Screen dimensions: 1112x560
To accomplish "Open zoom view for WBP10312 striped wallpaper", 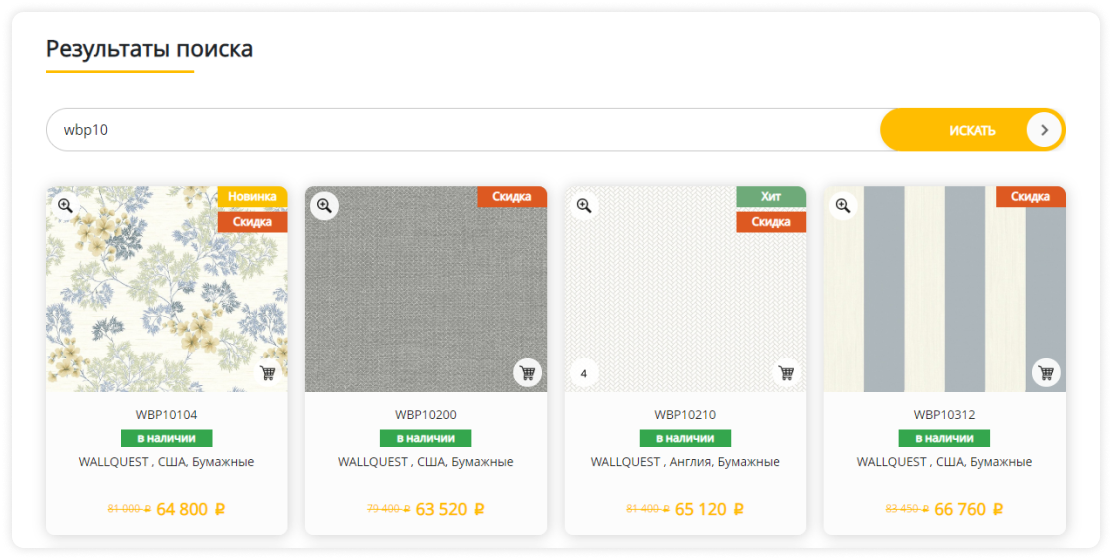I will pos(843,206).
